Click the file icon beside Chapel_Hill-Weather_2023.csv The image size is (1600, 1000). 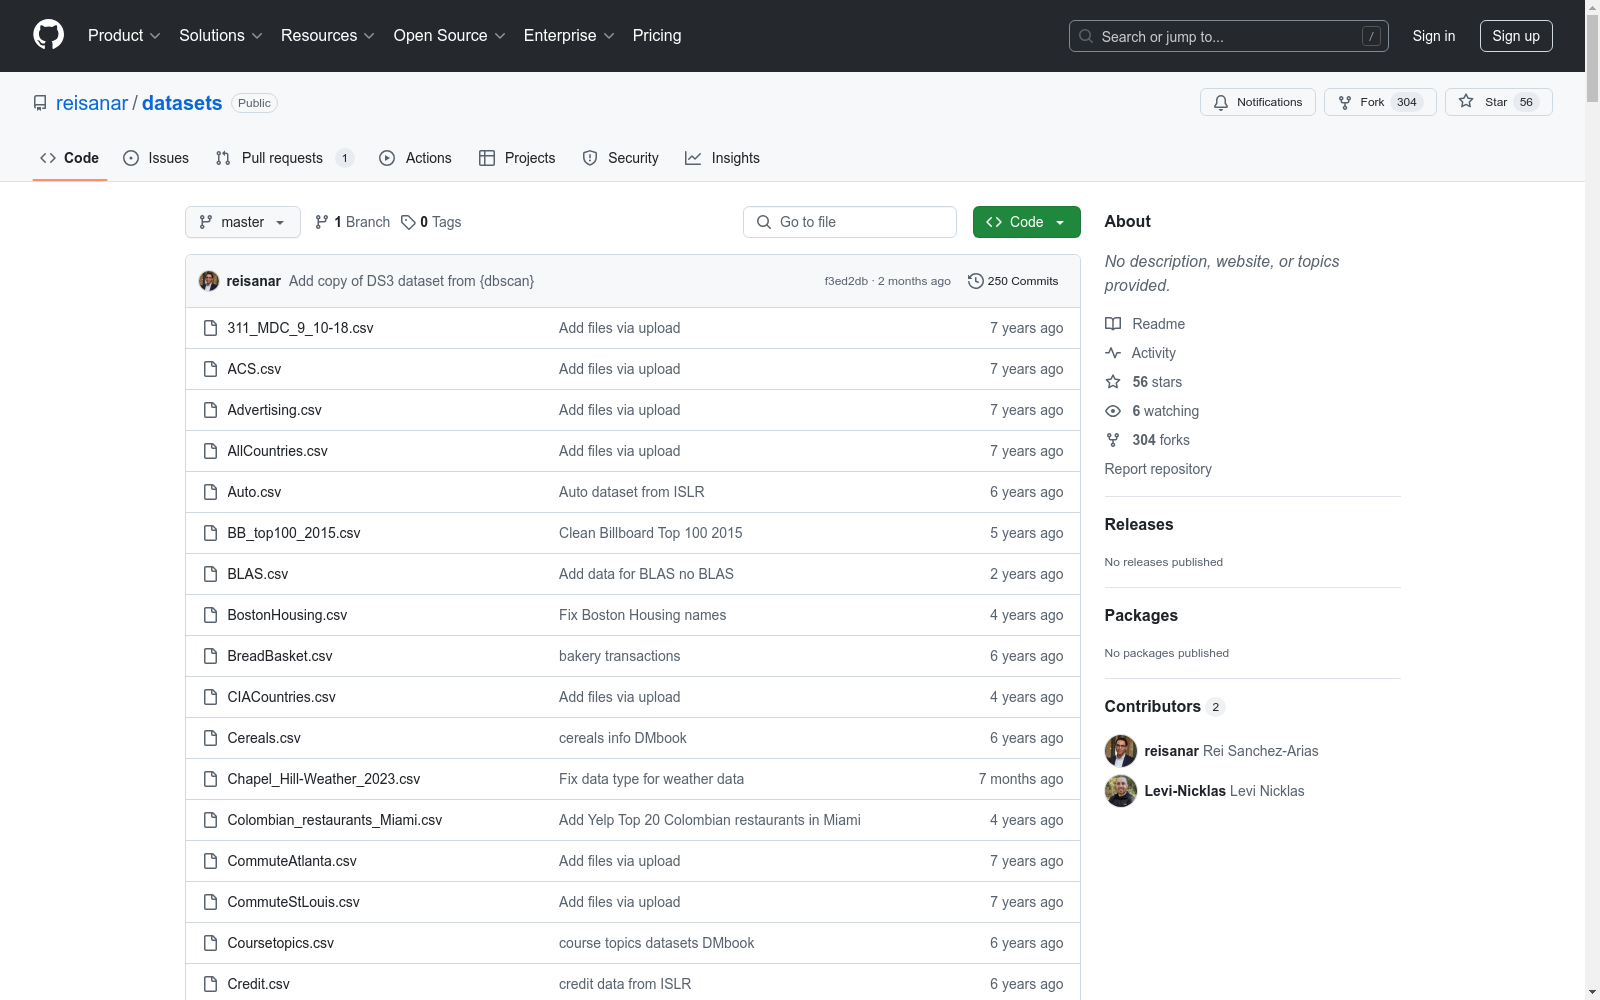tap(210, 779)
